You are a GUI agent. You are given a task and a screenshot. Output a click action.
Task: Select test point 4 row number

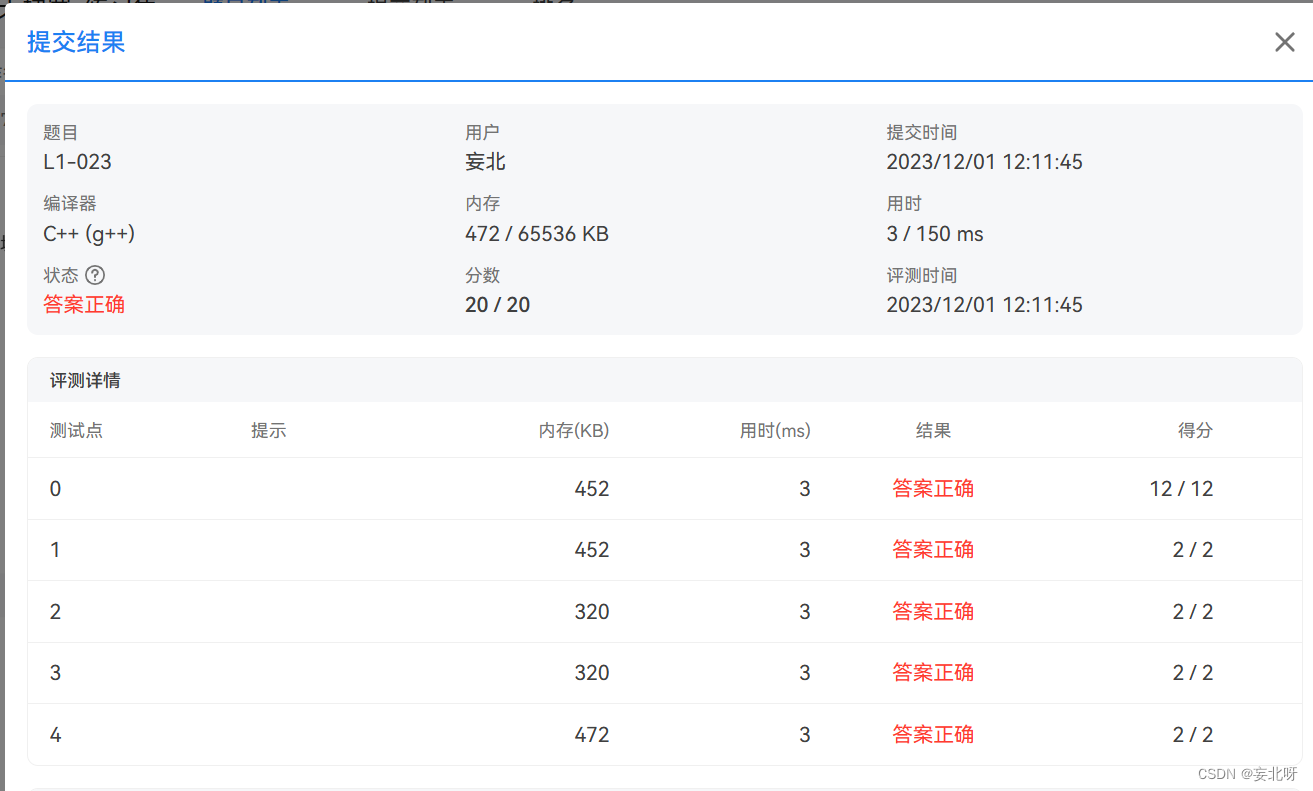55,735
